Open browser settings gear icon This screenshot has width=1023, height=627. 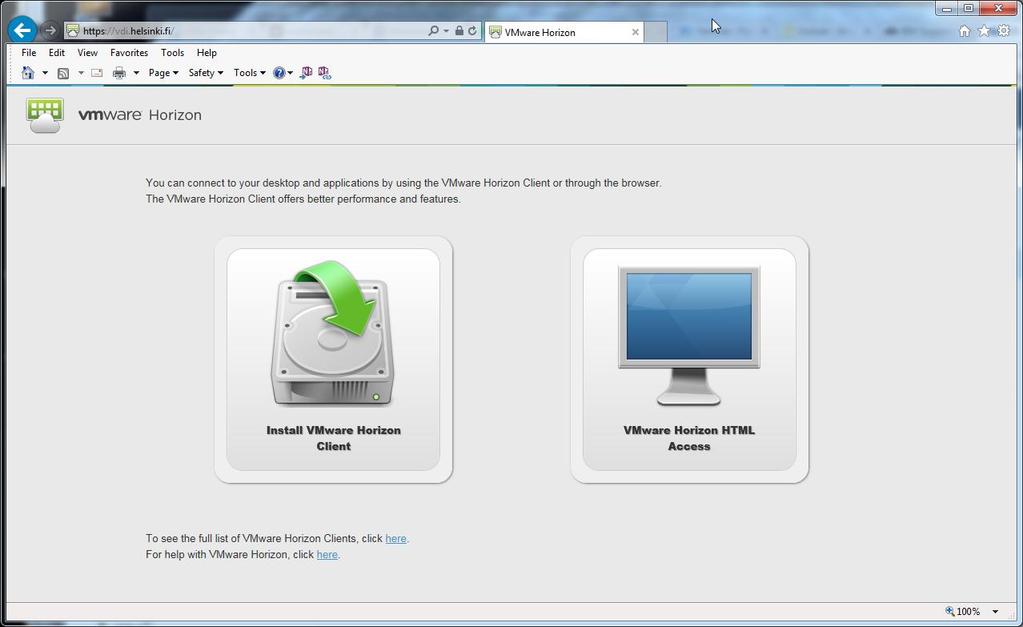(x=1003, y=31)
